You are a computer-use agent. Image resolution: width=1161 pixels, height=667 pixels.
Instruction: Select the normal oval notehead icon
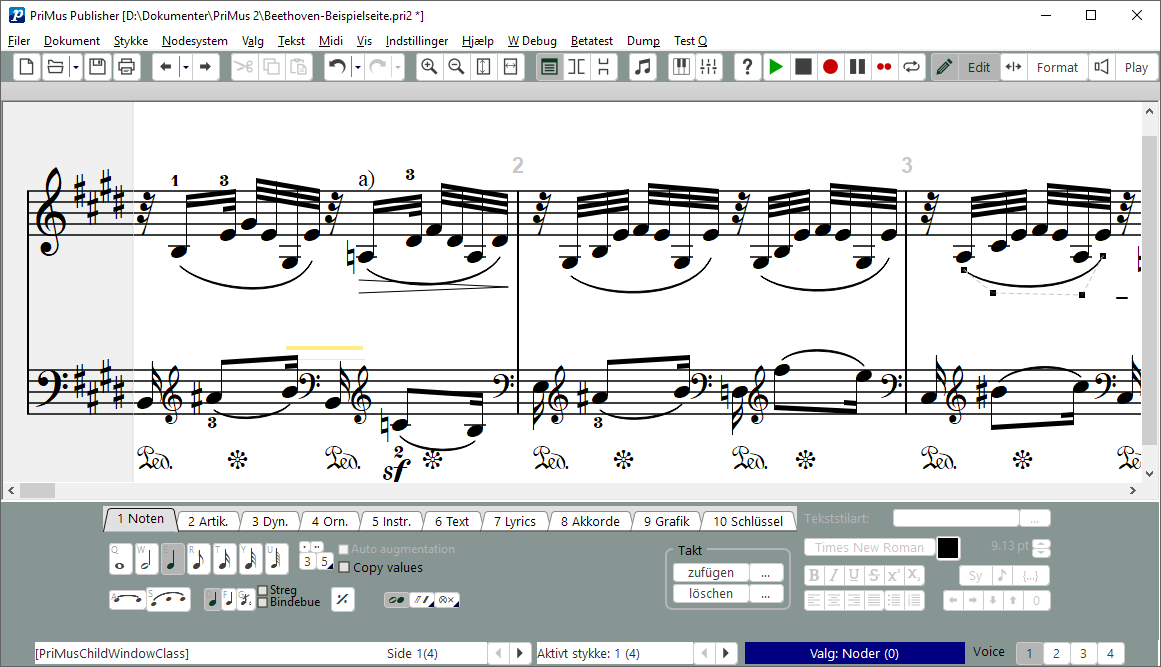[396, 600]
